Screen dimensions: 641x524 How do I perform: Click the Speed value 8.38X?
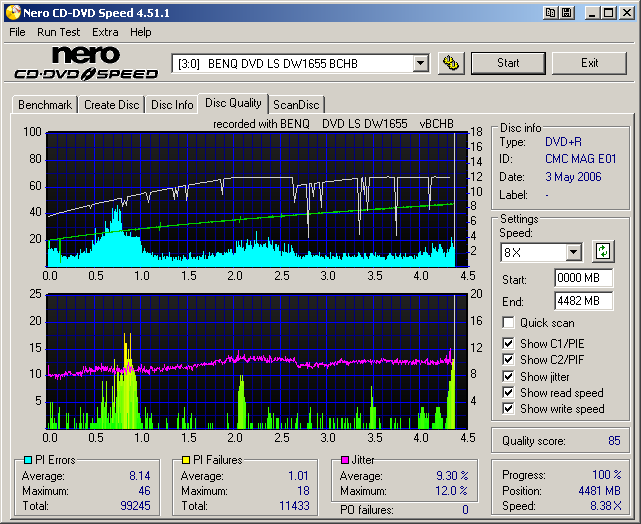pos(605,506)
